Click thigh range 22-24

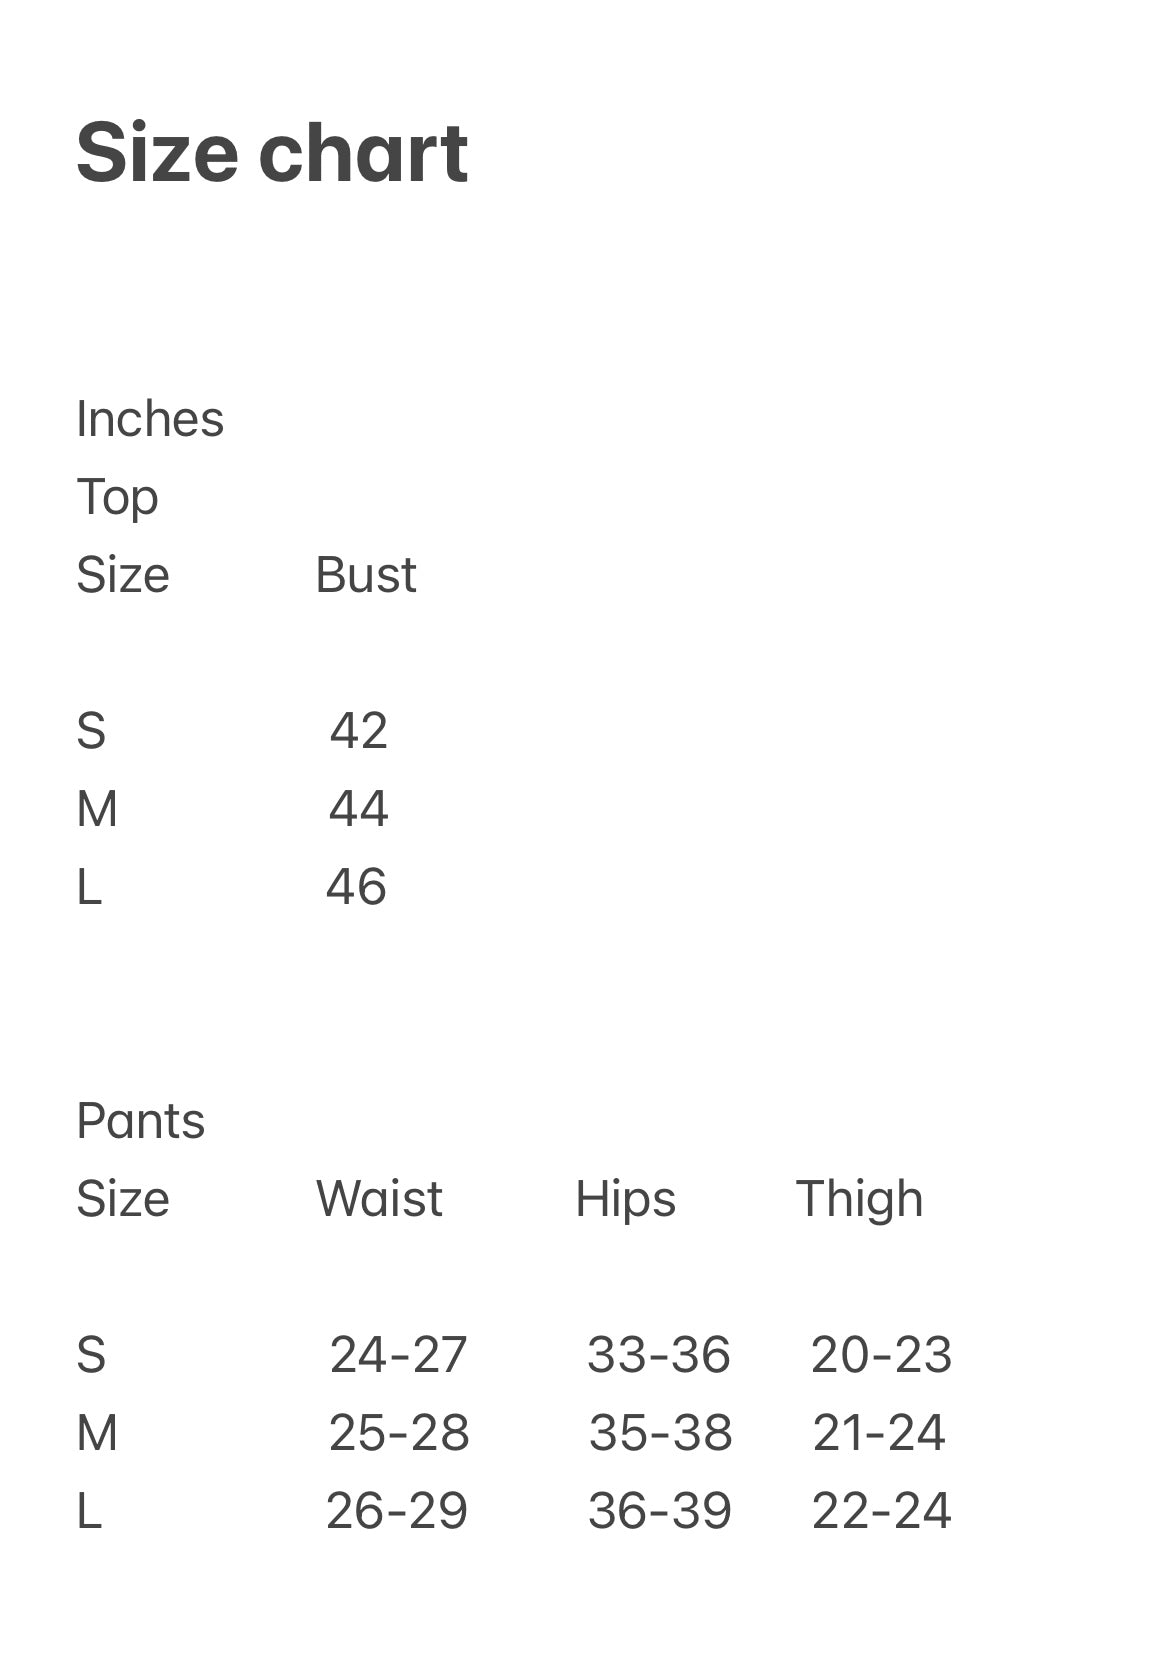pos(881,1511)
